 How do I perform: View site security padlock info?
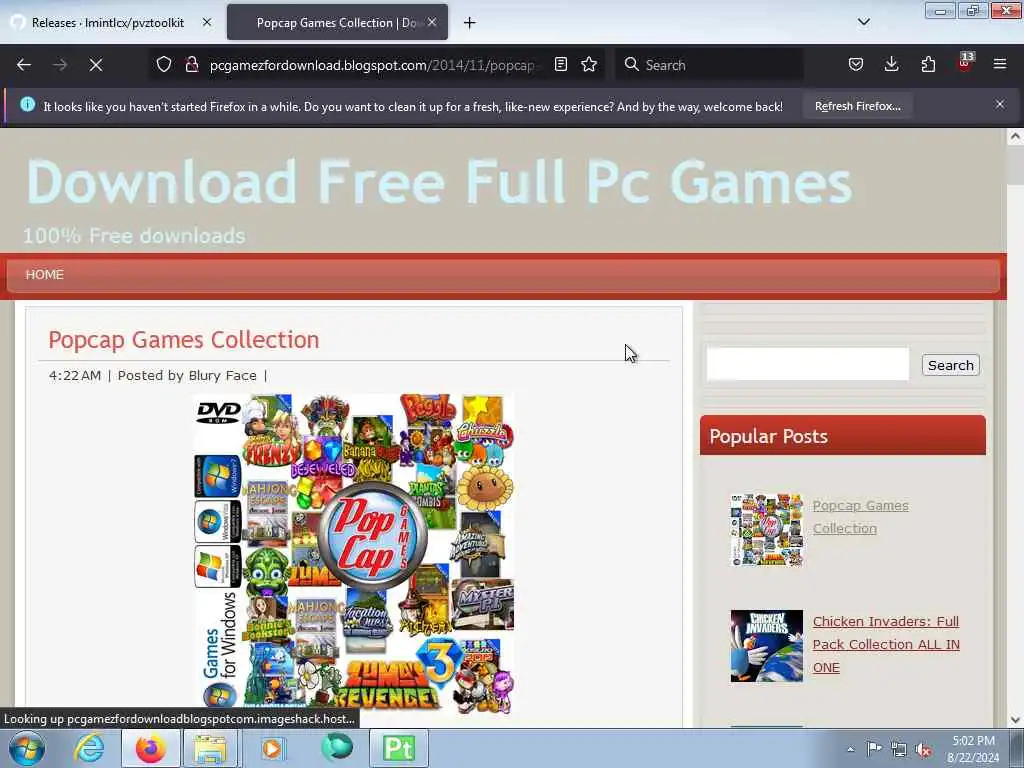[192, 65]
